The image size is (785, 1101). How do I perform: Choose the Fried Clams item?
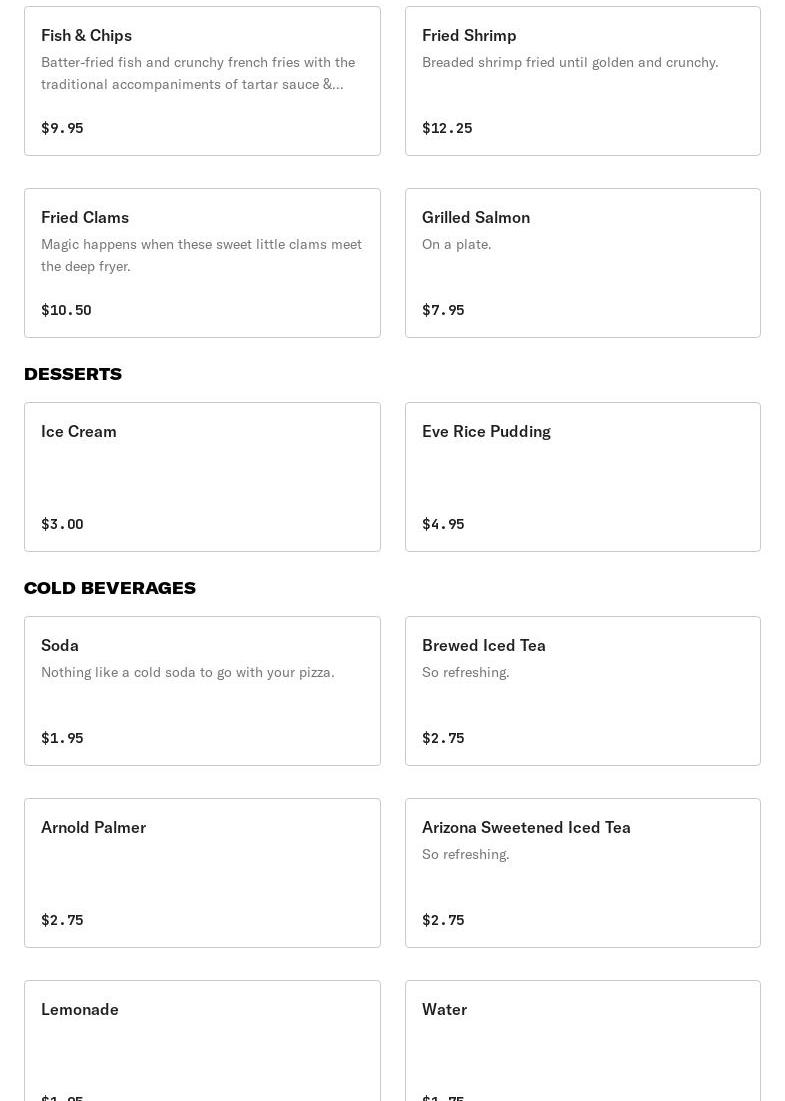(202, 263)
